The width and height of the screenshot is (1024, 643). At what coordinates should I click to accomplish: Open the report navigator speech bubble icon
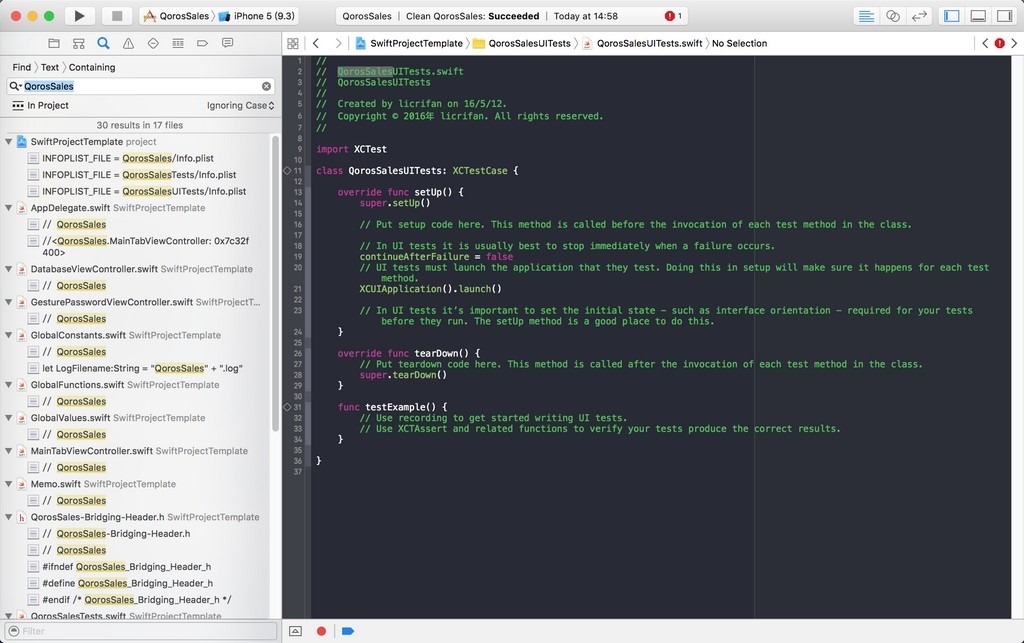coord(227,43)
